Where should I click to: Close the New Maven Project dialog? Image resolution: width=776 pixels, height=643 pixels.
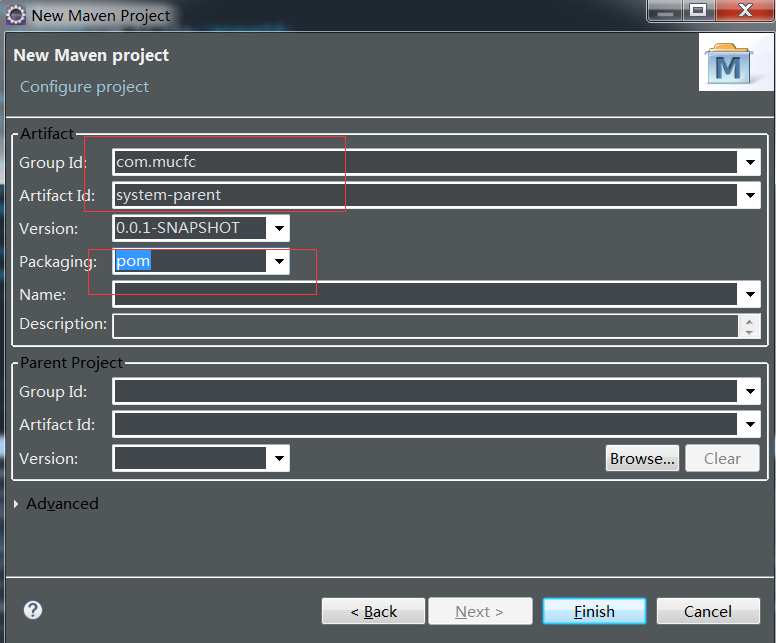pos(745,10)
